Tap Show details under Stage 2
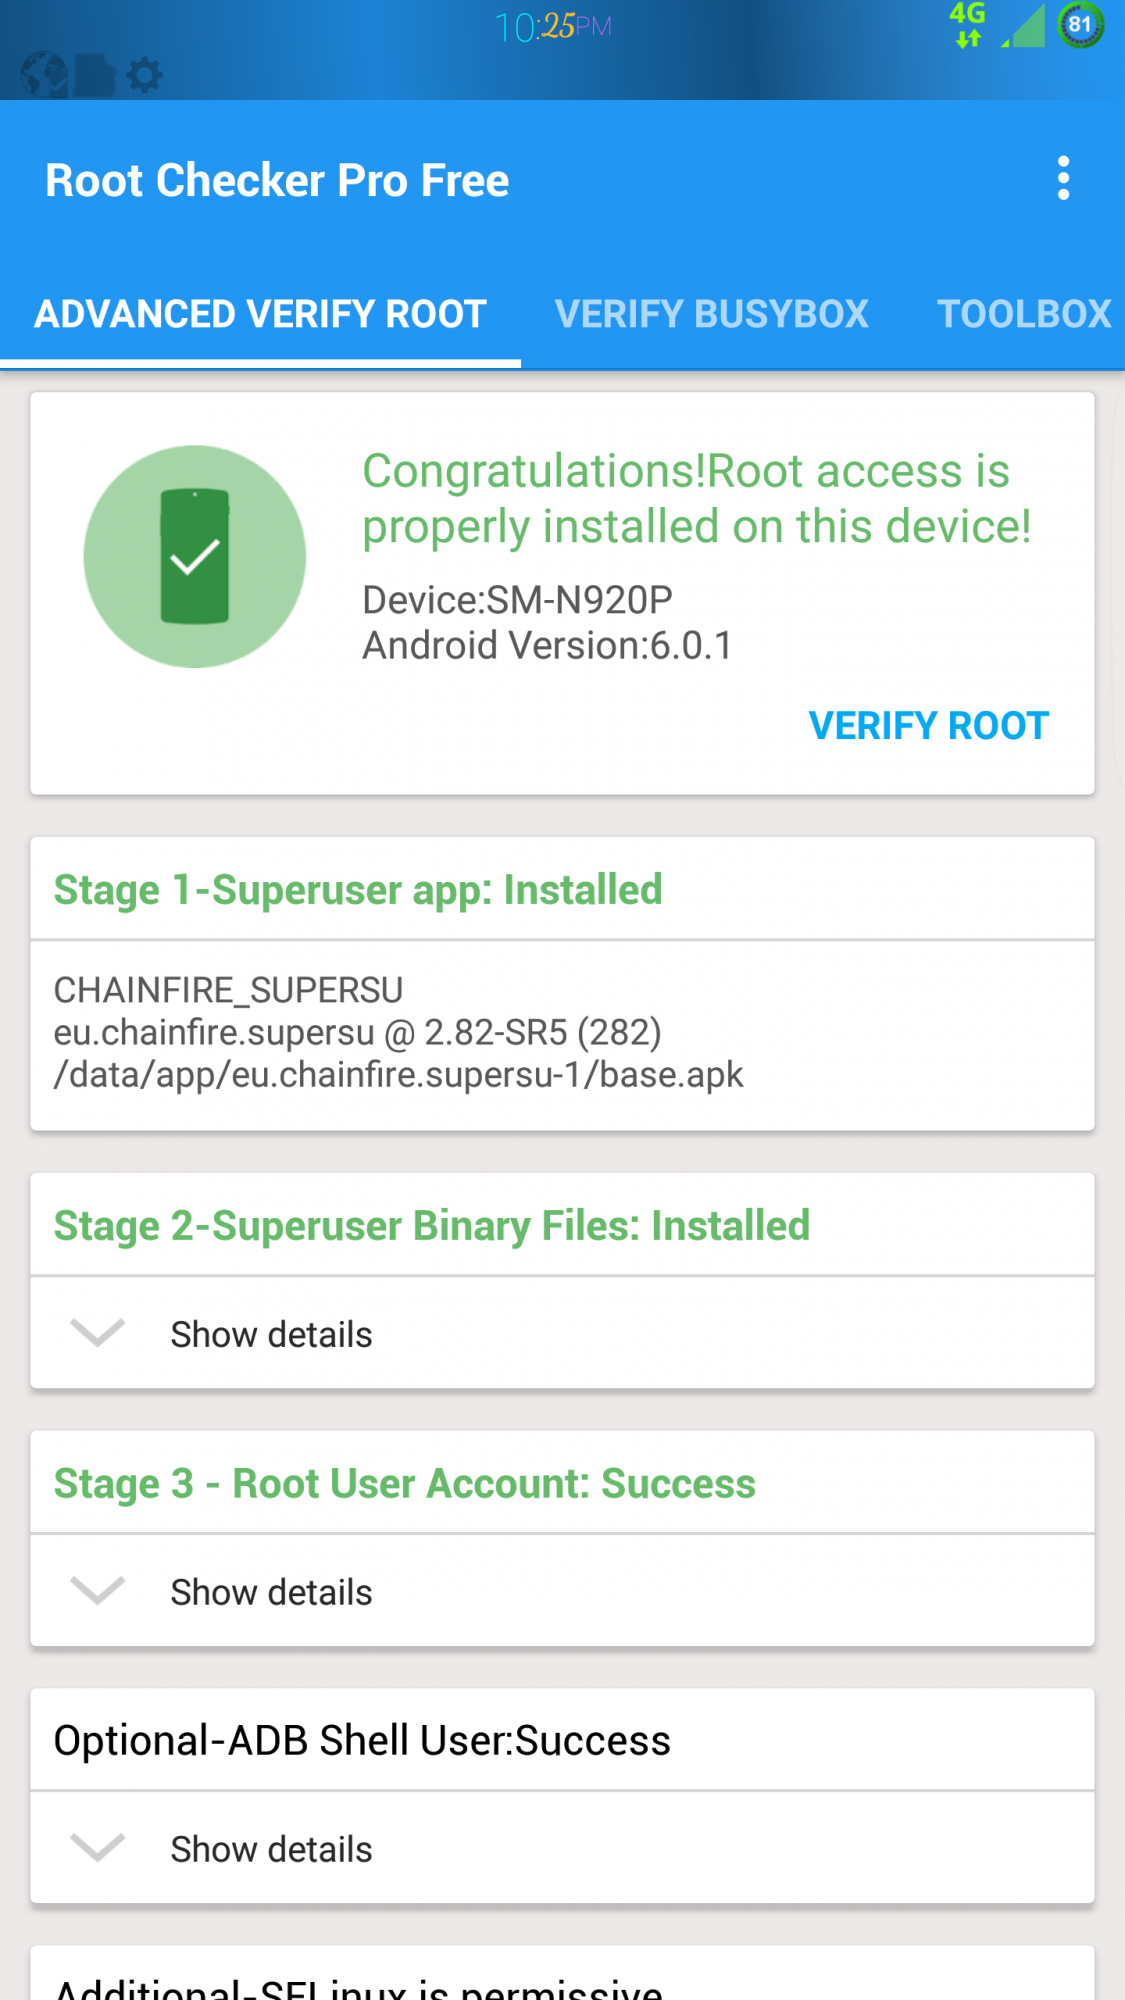This screenshot has height=2000, width=1125. coord(271,1334)
